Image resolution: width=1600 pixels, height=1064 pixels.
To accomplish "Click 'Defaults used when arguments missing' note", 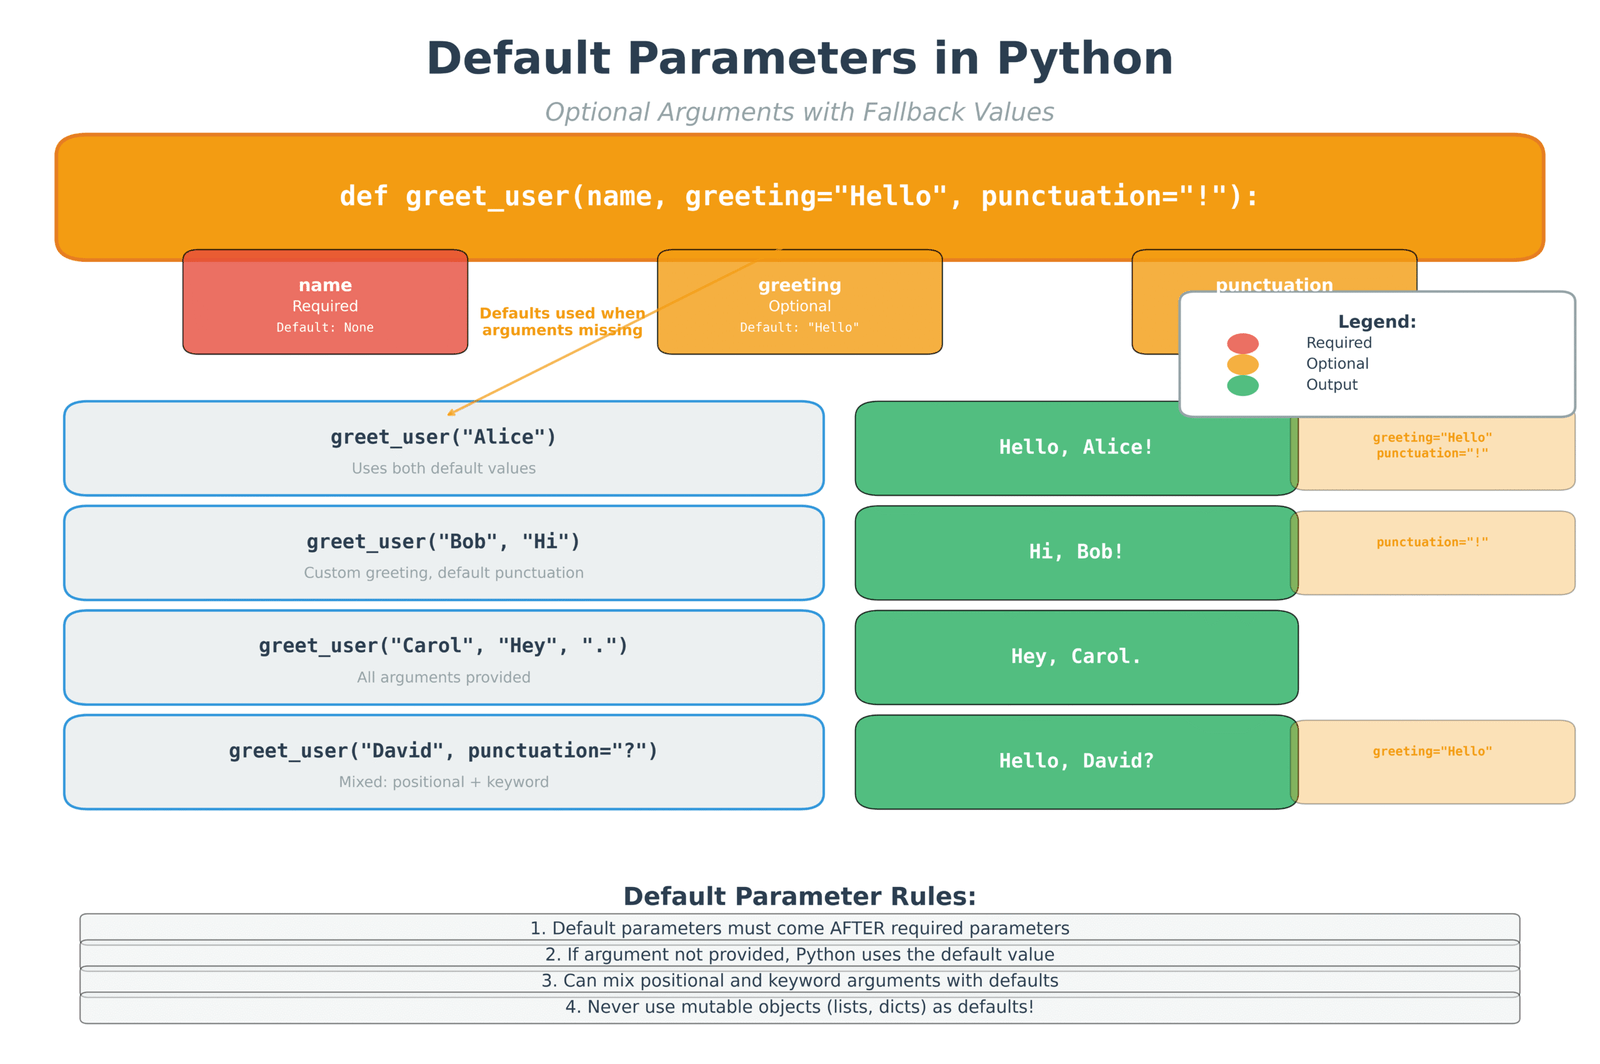I will point(562,322).
